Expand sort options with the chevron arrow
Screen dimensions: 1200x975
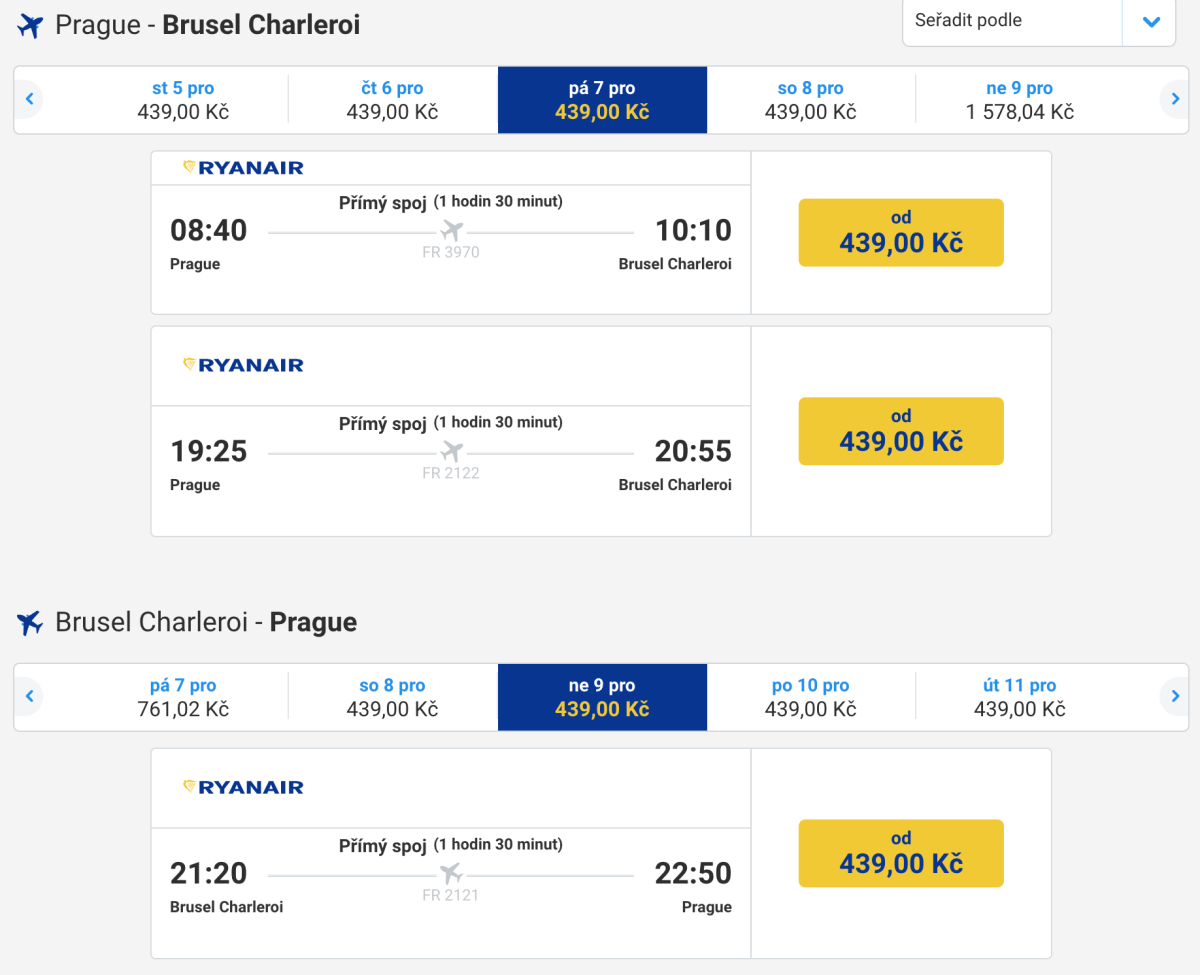point(1151,21)
